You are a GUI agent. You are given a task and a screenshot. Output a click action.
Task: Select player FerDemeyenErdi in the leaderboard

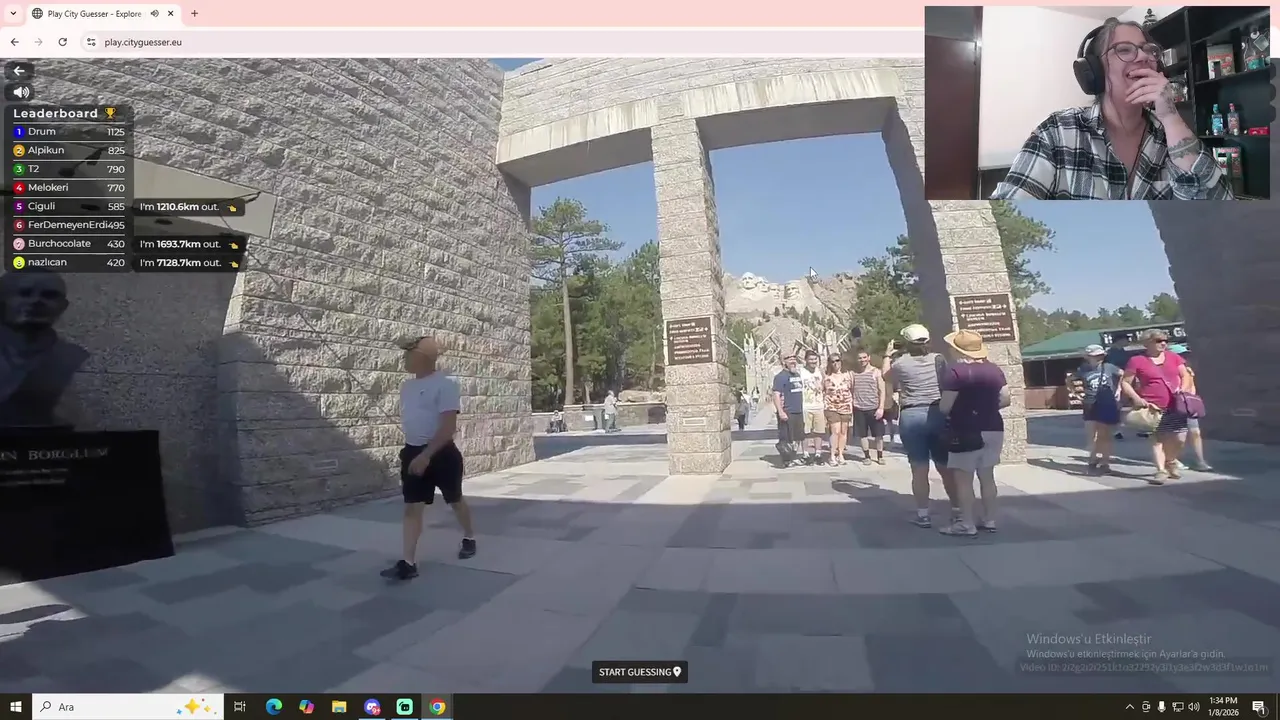click(x=69, y=225)
